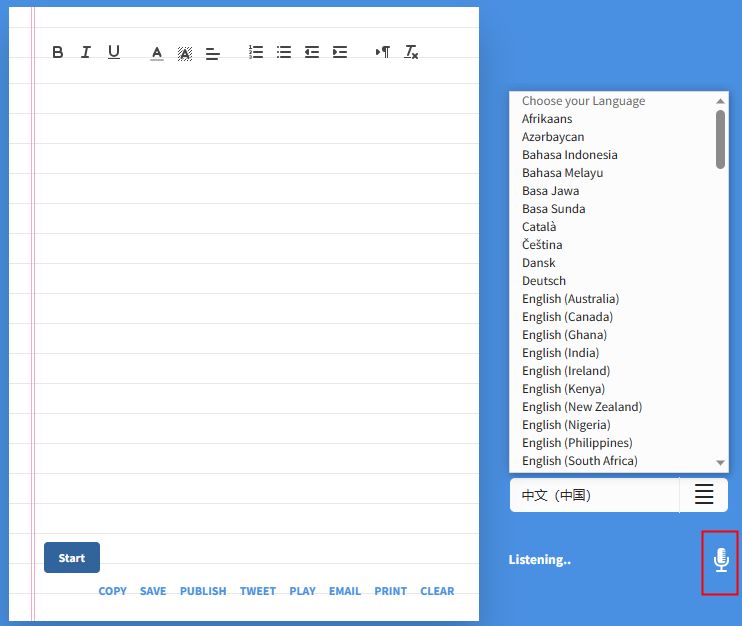Click the TWEET link
Image resolution: width=742 pixels, height=626 pixels.
[x=258, y=591]
